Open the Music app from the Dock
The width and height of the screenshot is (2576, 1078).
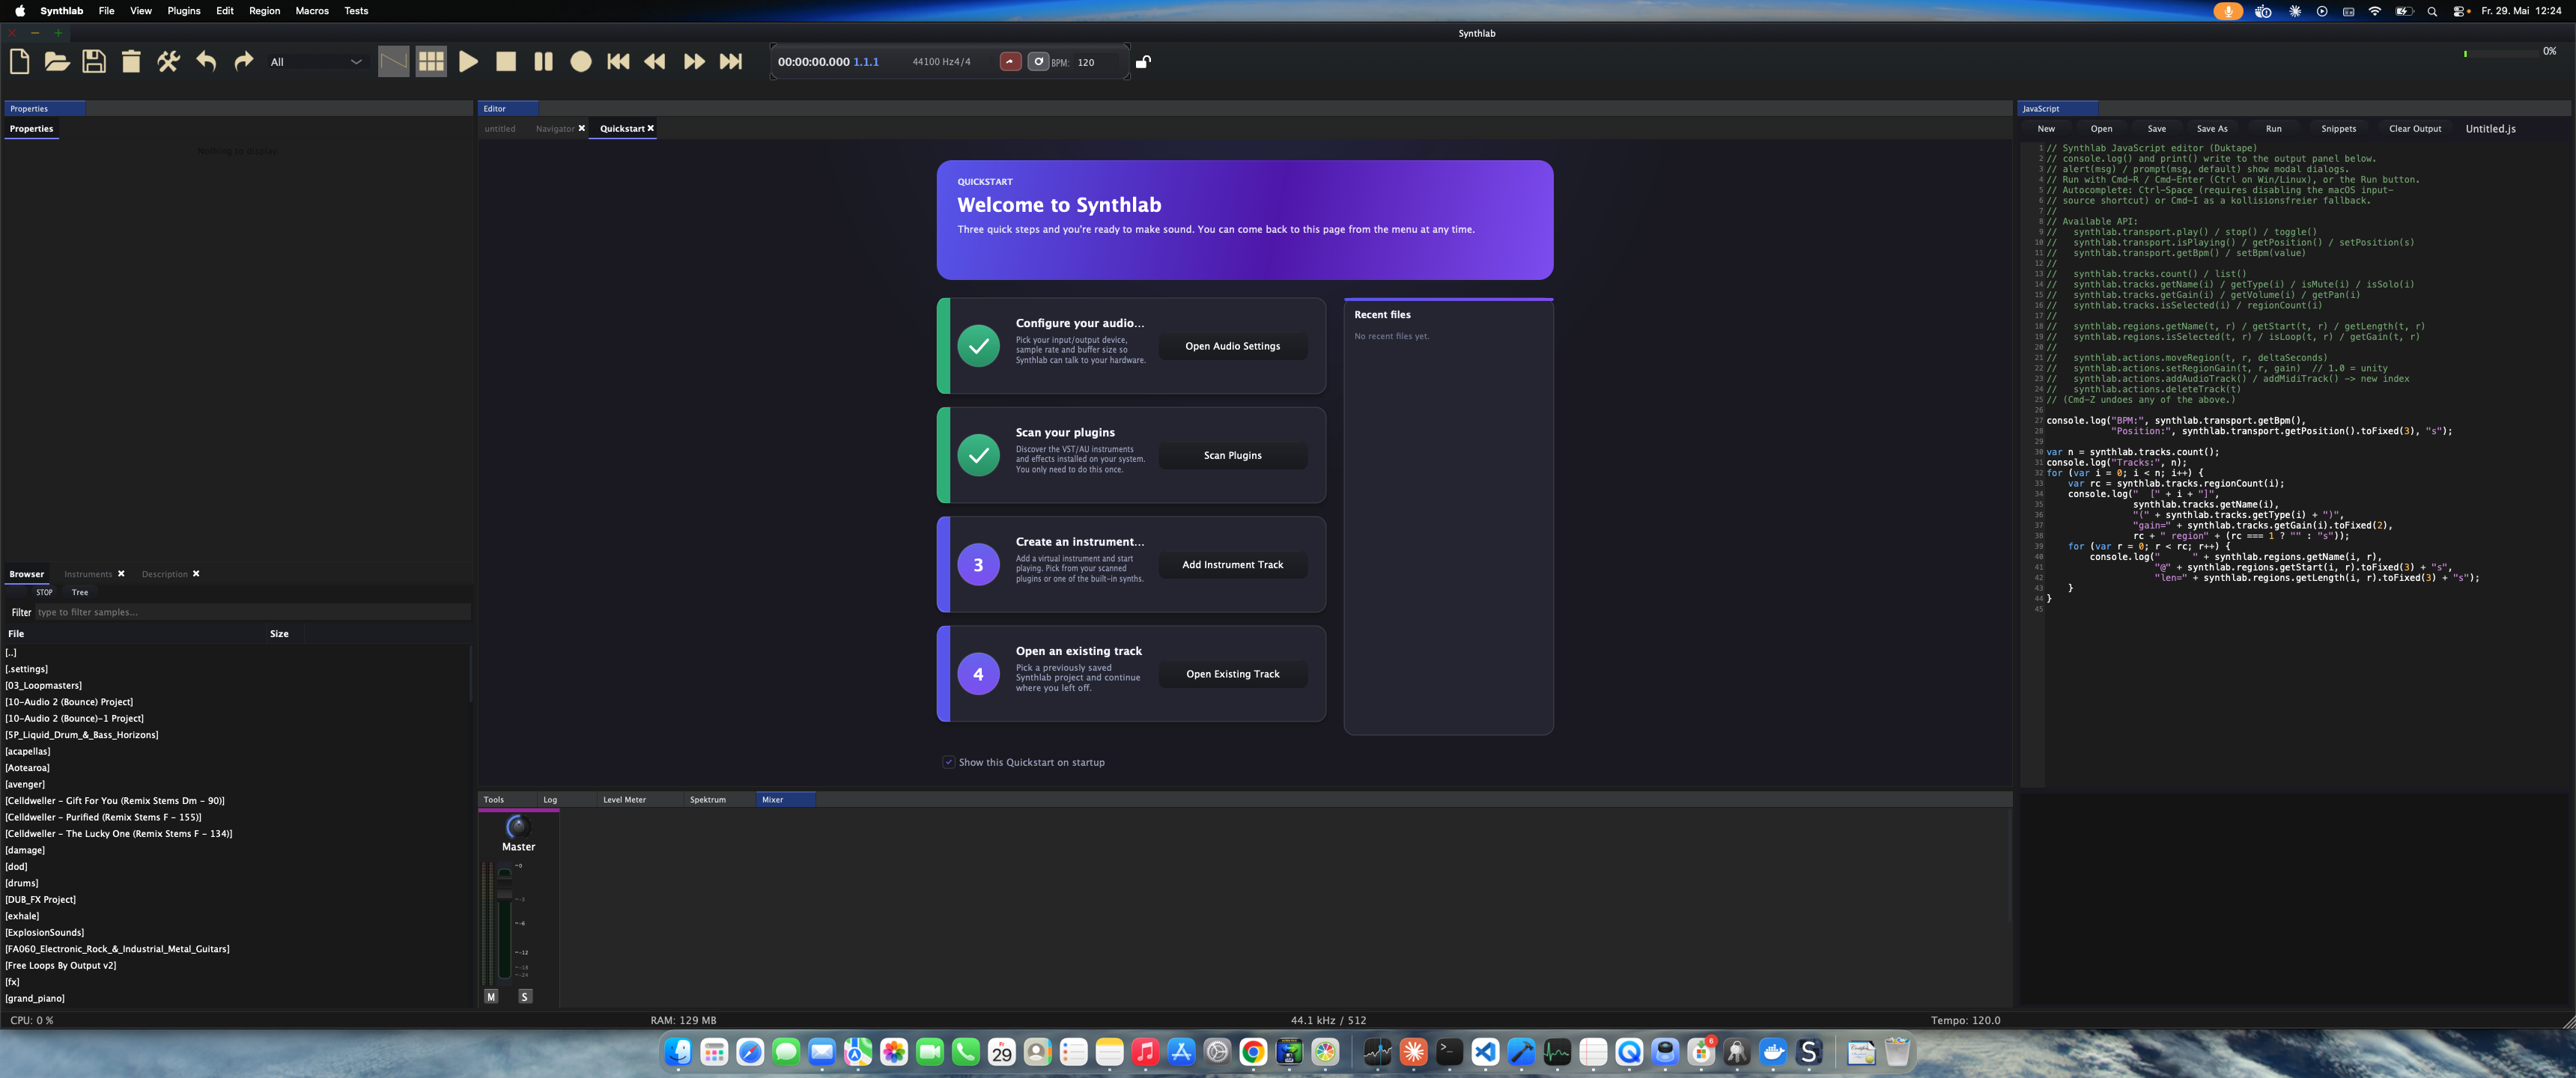[x=1146, y=1052]
